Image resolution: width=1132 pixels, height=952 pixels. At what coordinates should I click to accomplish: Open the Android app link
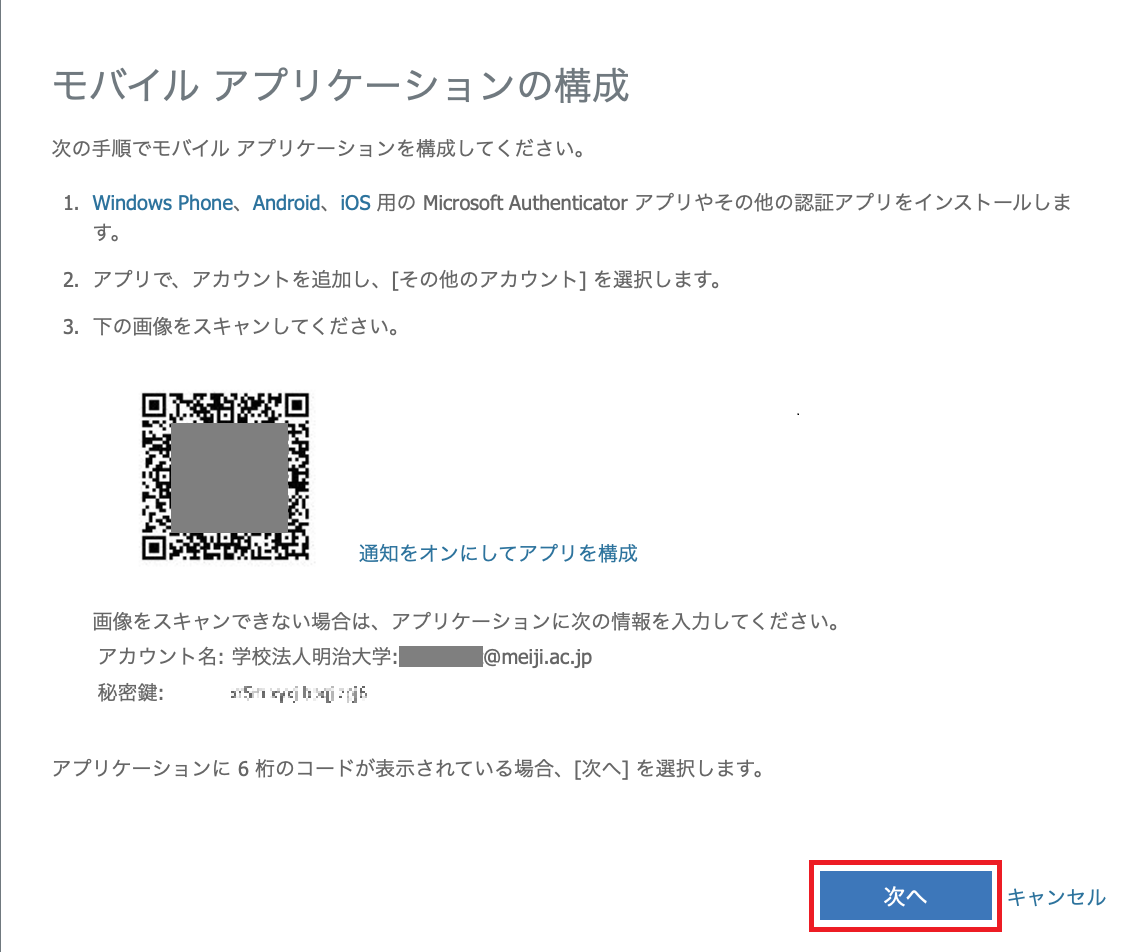coord(286,203)
